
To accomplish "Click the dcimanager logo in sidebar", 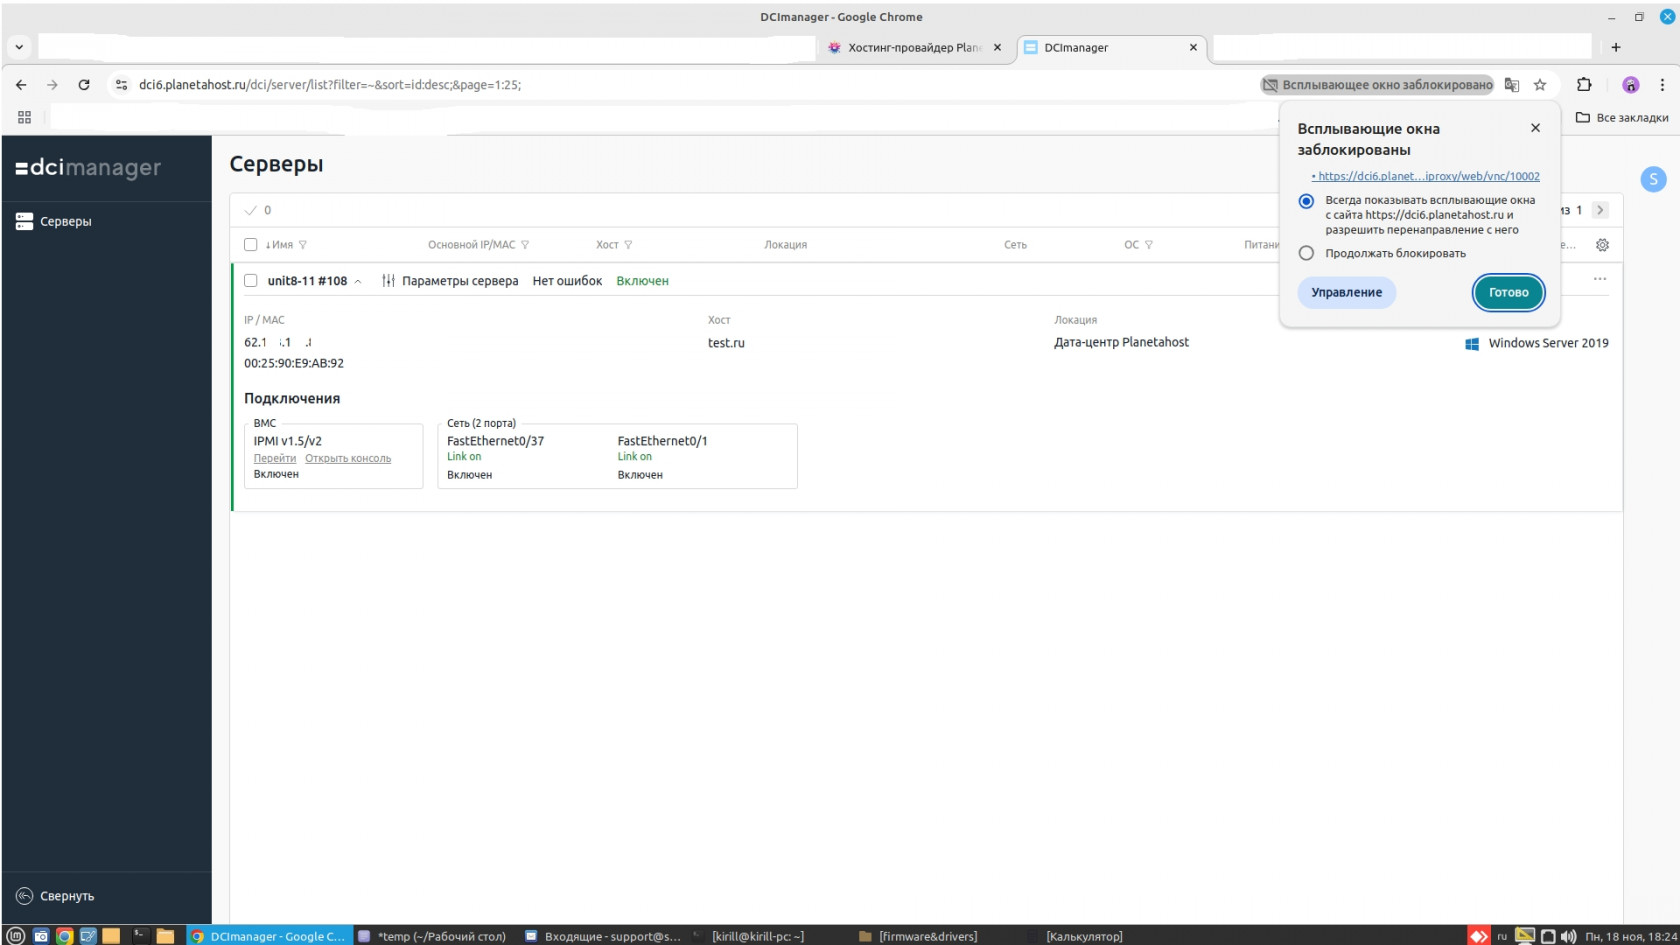I will (x=88, y=167).
